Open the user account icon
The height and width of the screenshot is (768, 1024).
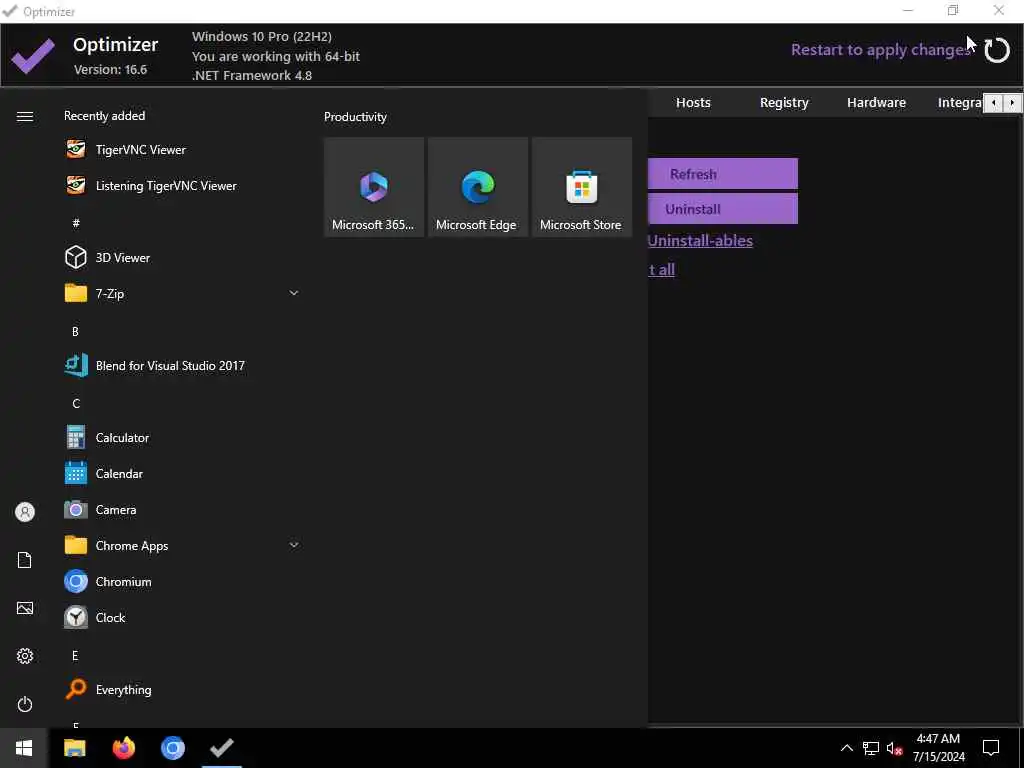click(x=25, y=512)
